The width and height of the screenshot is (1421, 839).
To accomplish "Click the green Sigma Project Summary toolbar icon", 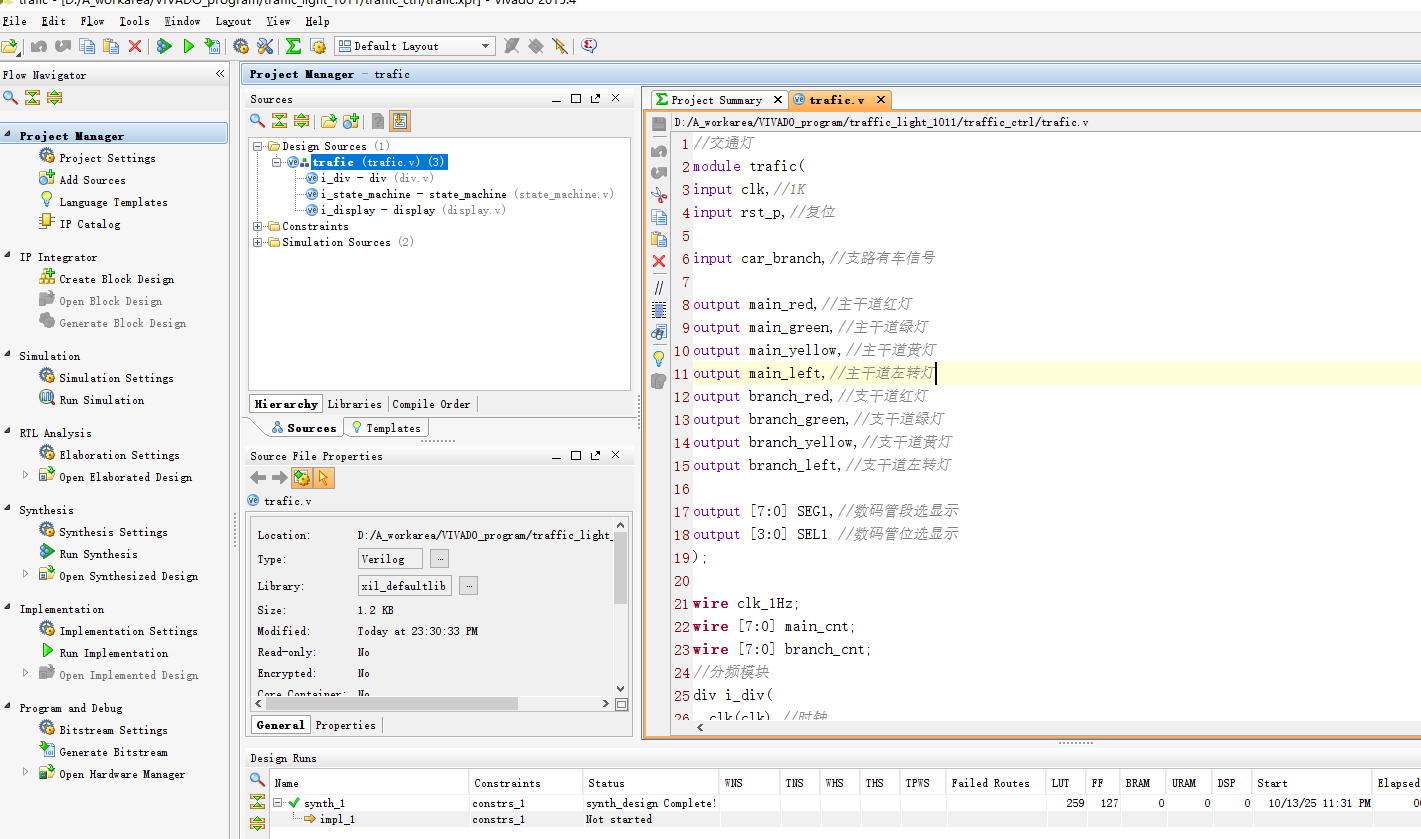I will tap(293, 46).
